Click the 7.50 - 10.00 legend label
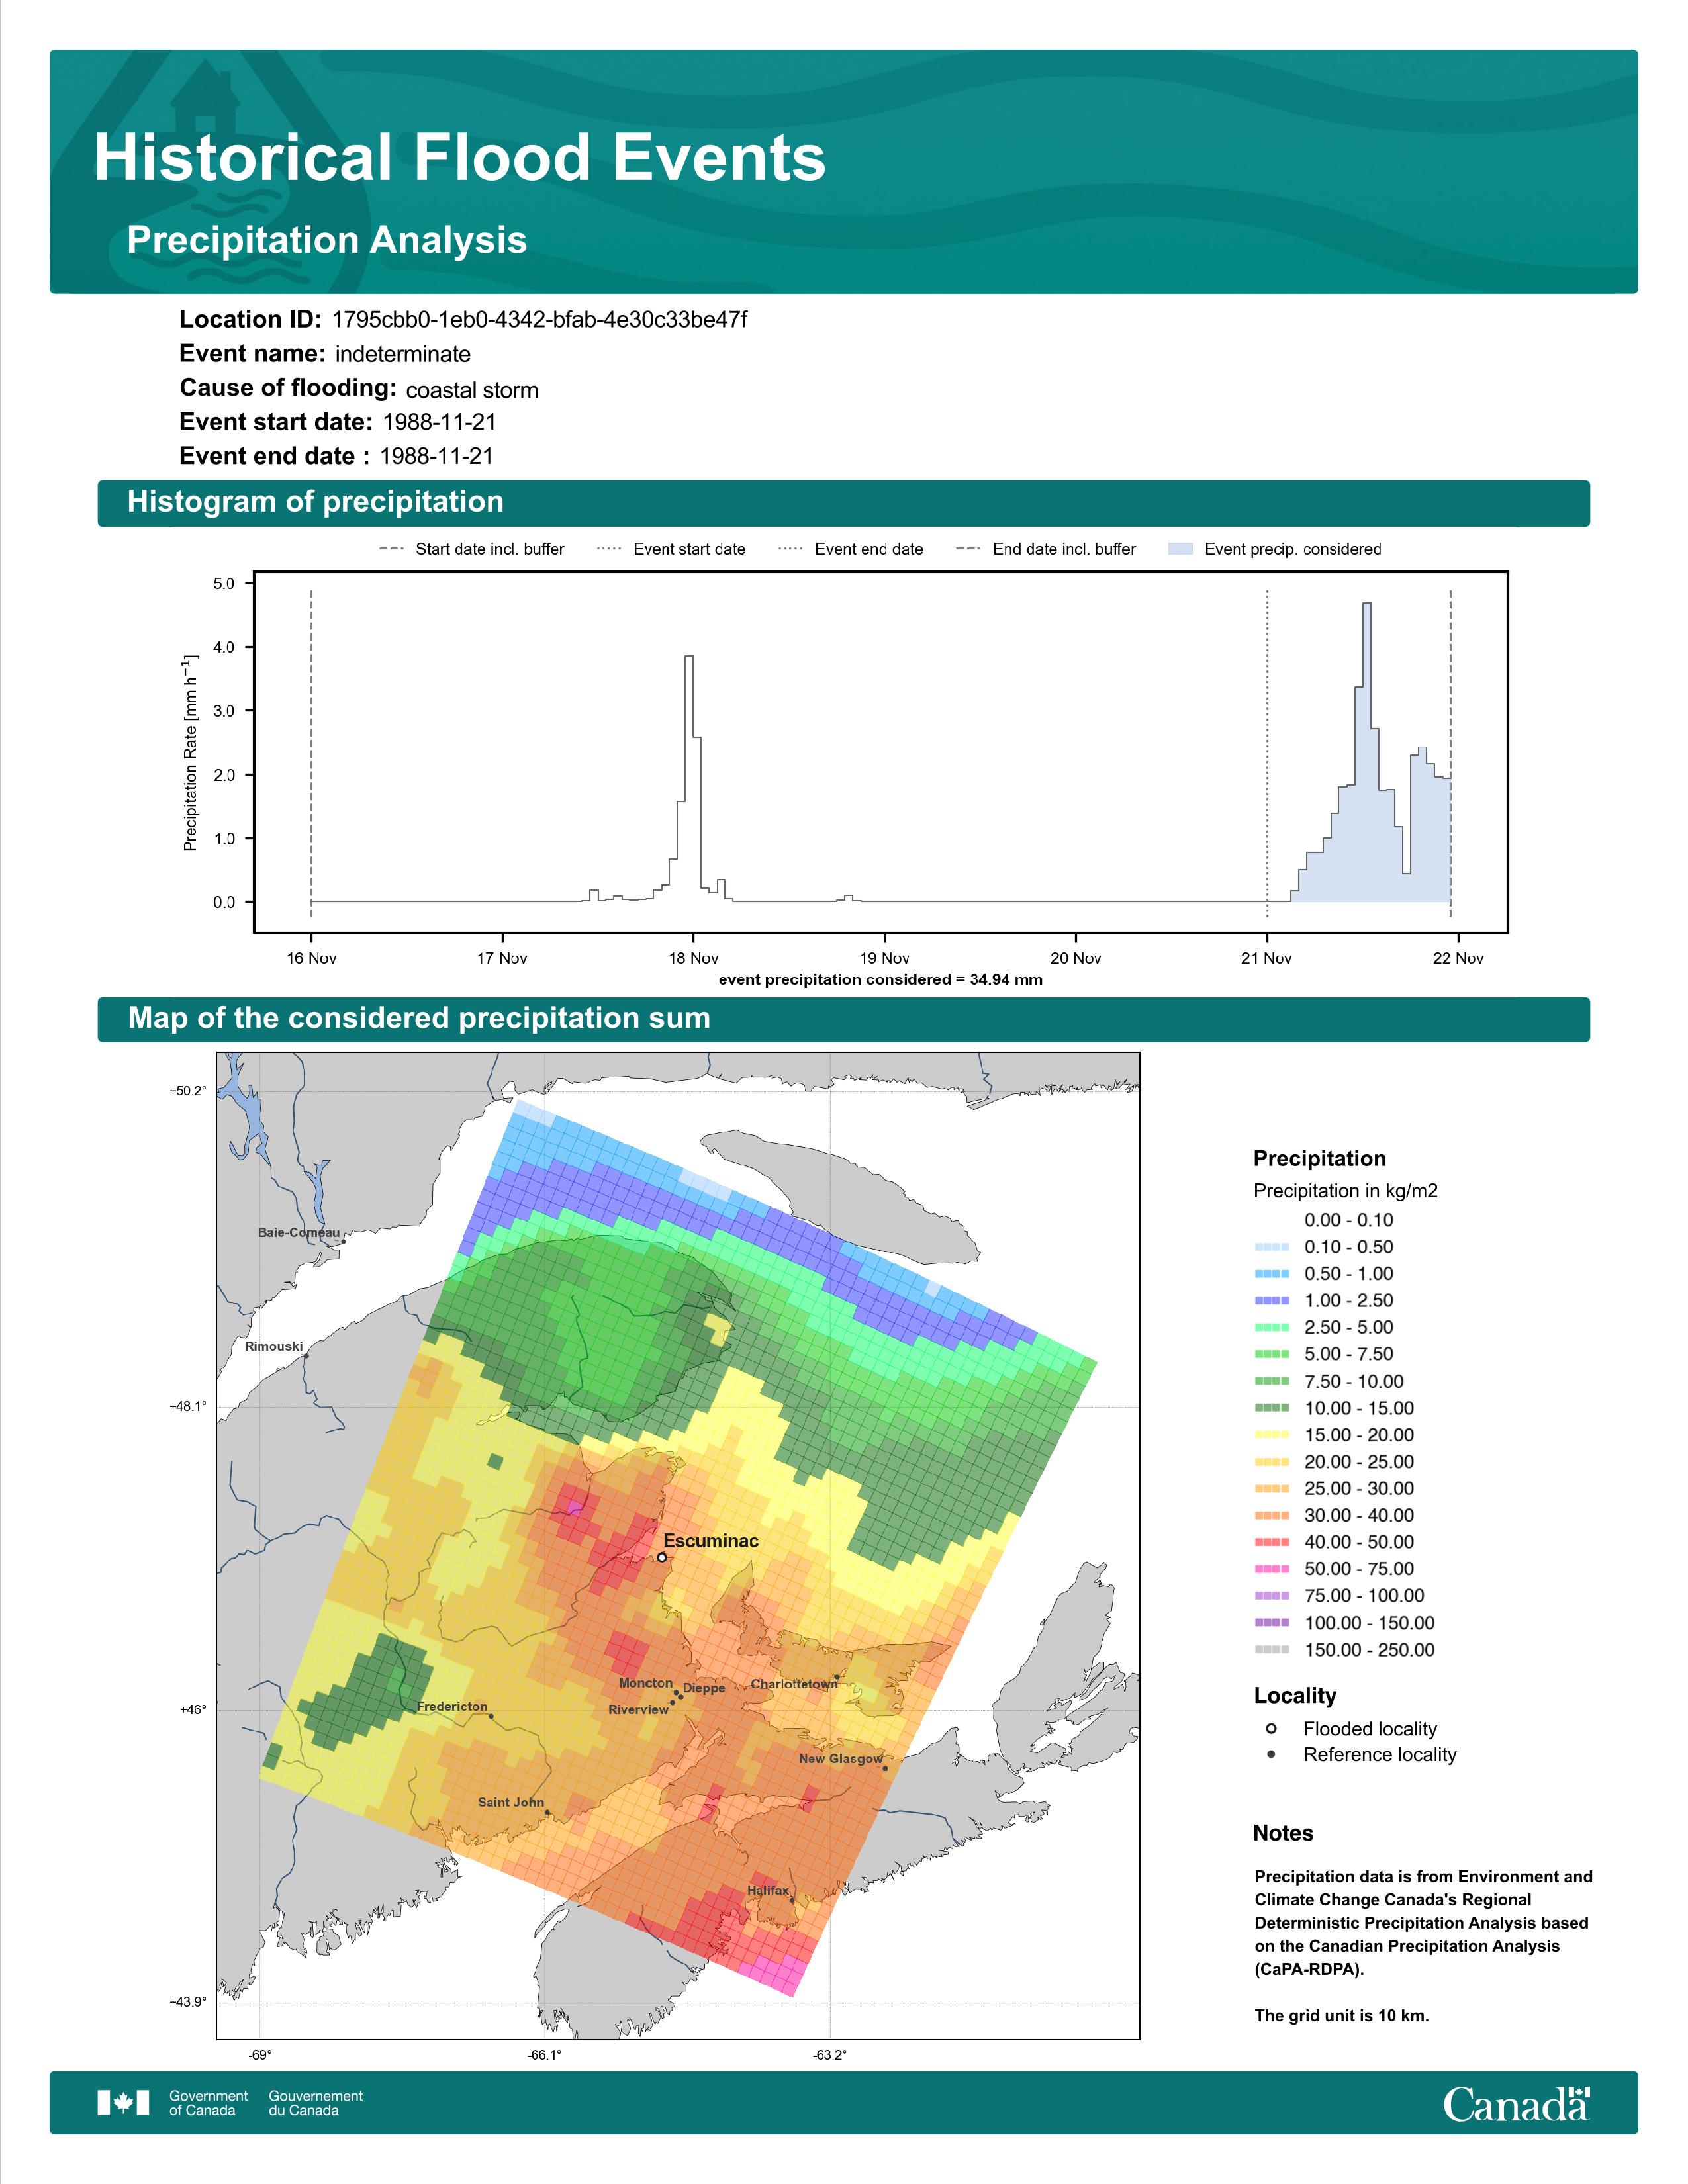The height and width of the screenshot is (2184, 1688). point(1354,1381)
